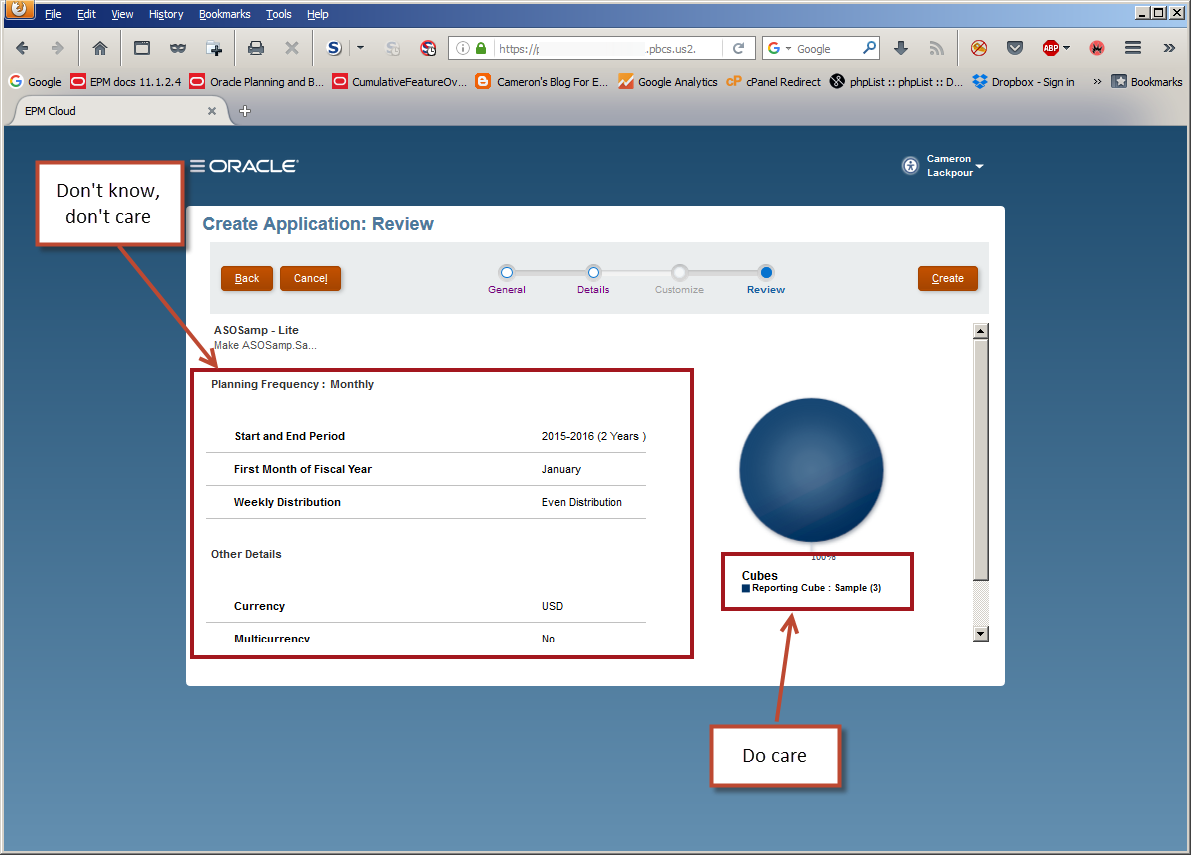
Task: Click the private browsing mask icon
Action: pos(178,48)
